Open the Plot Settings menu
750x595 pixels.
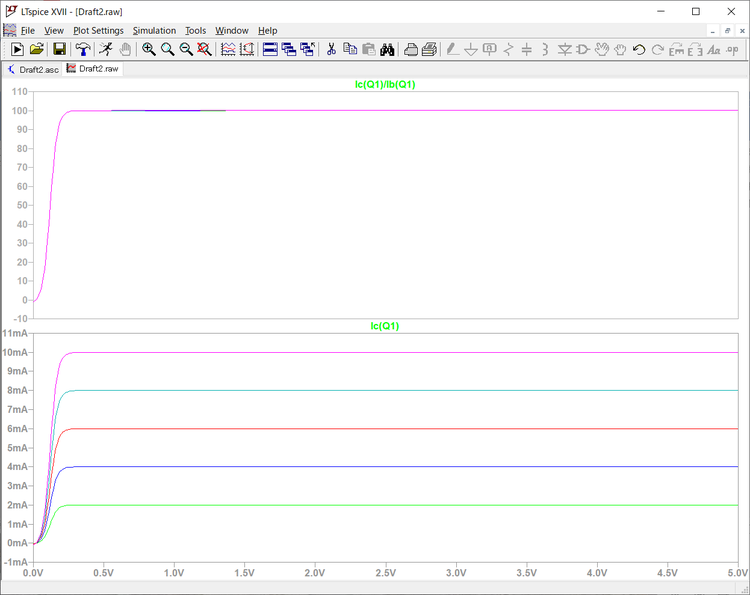pos(98,31)
